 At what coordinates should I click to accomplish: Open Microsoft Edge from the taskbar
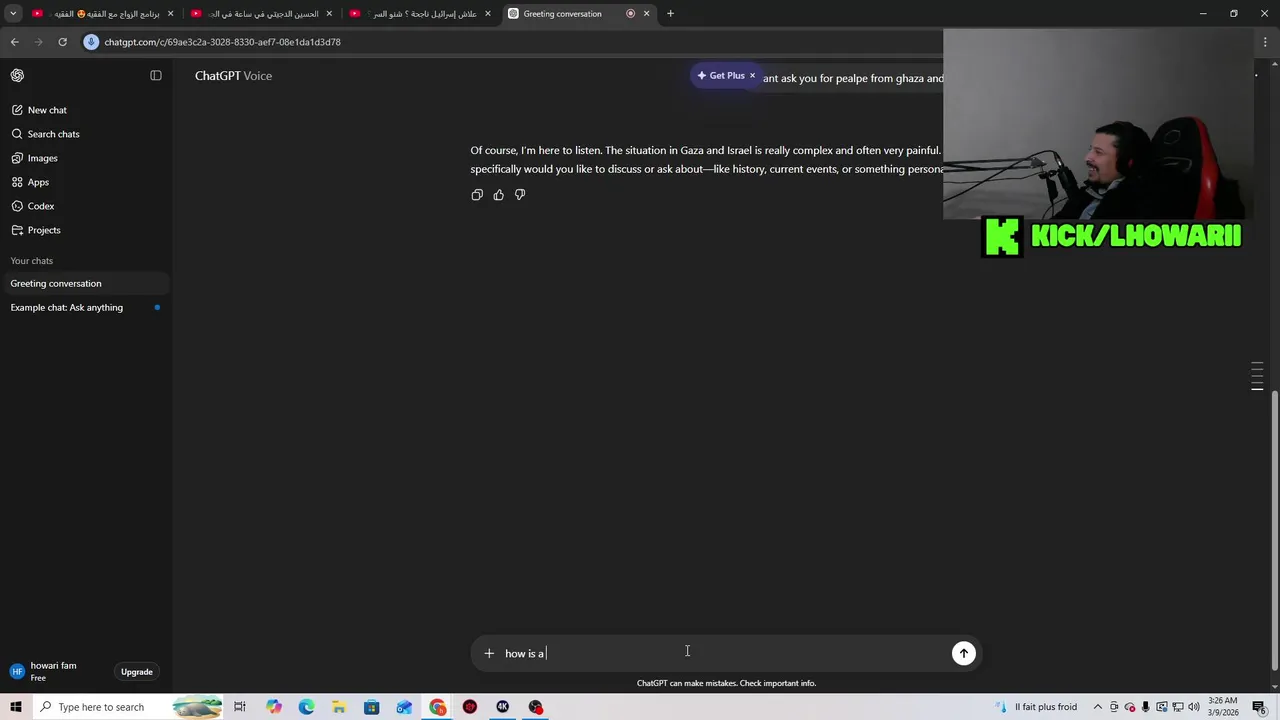tap(306, 707)
